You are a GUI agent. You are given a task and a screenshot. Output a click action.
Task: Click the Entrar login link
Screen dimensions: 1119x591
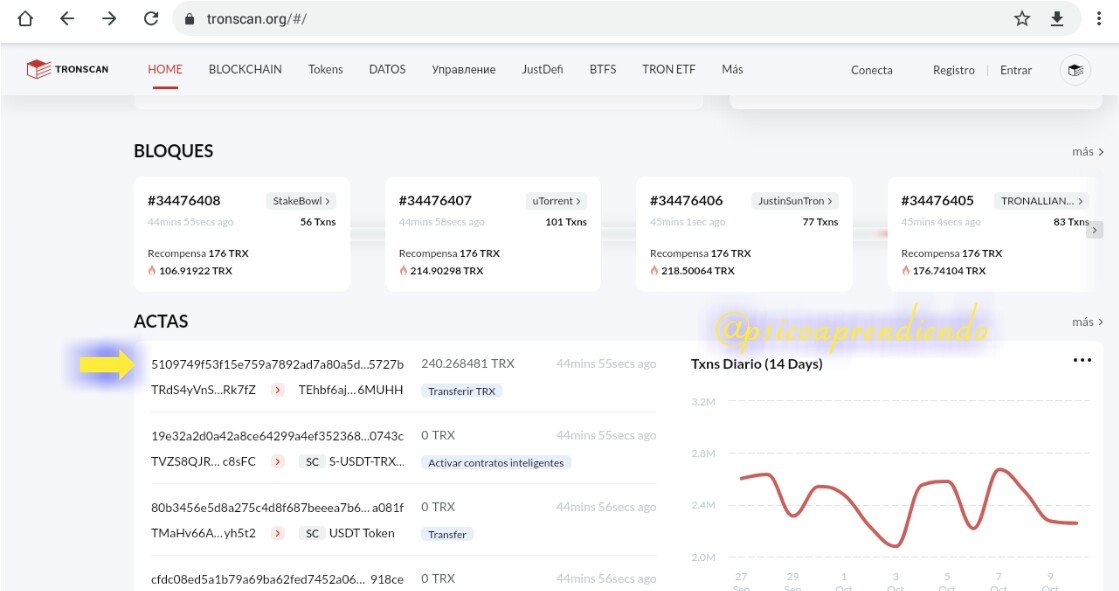pos(1016,70)
